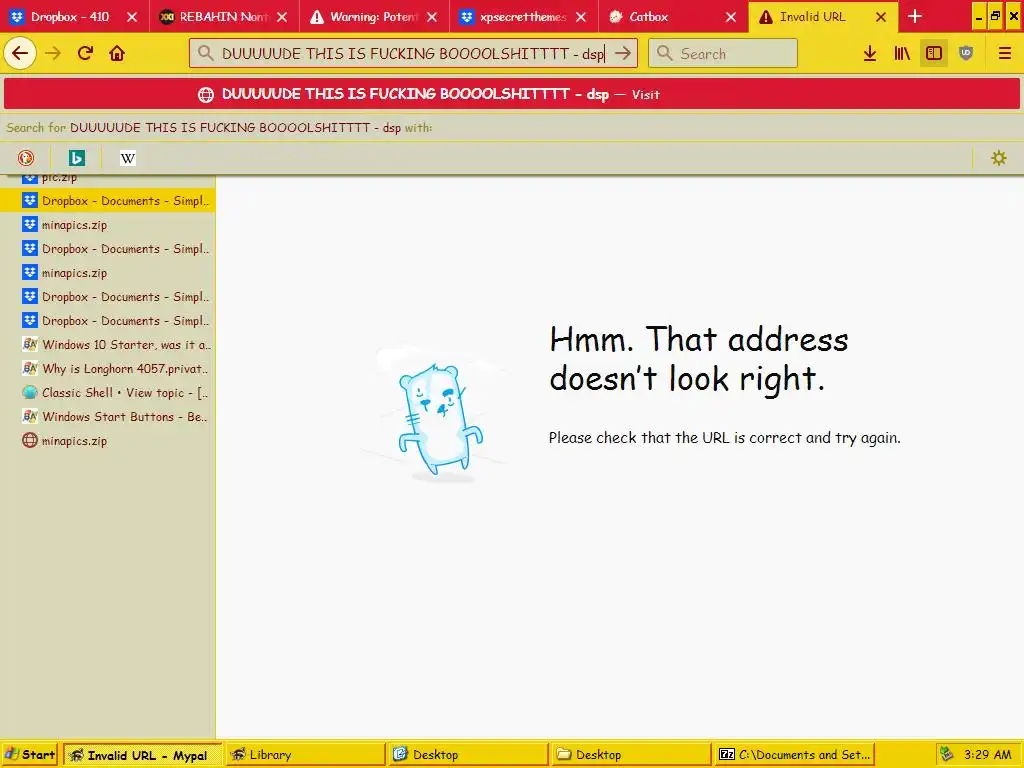Close the Dropbox - 410 tab
The image size is (1024, 768).
(x=132, y=17)
